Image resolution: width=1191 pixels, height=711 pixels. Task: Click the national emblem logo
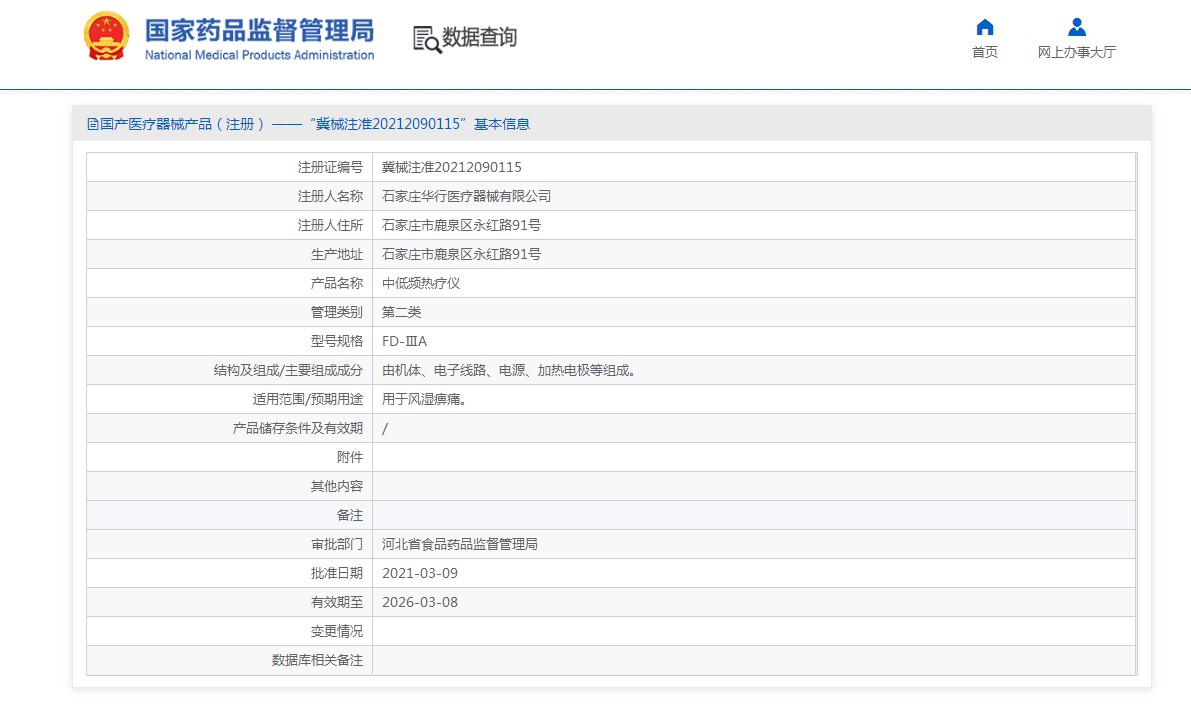click(x=106, y=36)
